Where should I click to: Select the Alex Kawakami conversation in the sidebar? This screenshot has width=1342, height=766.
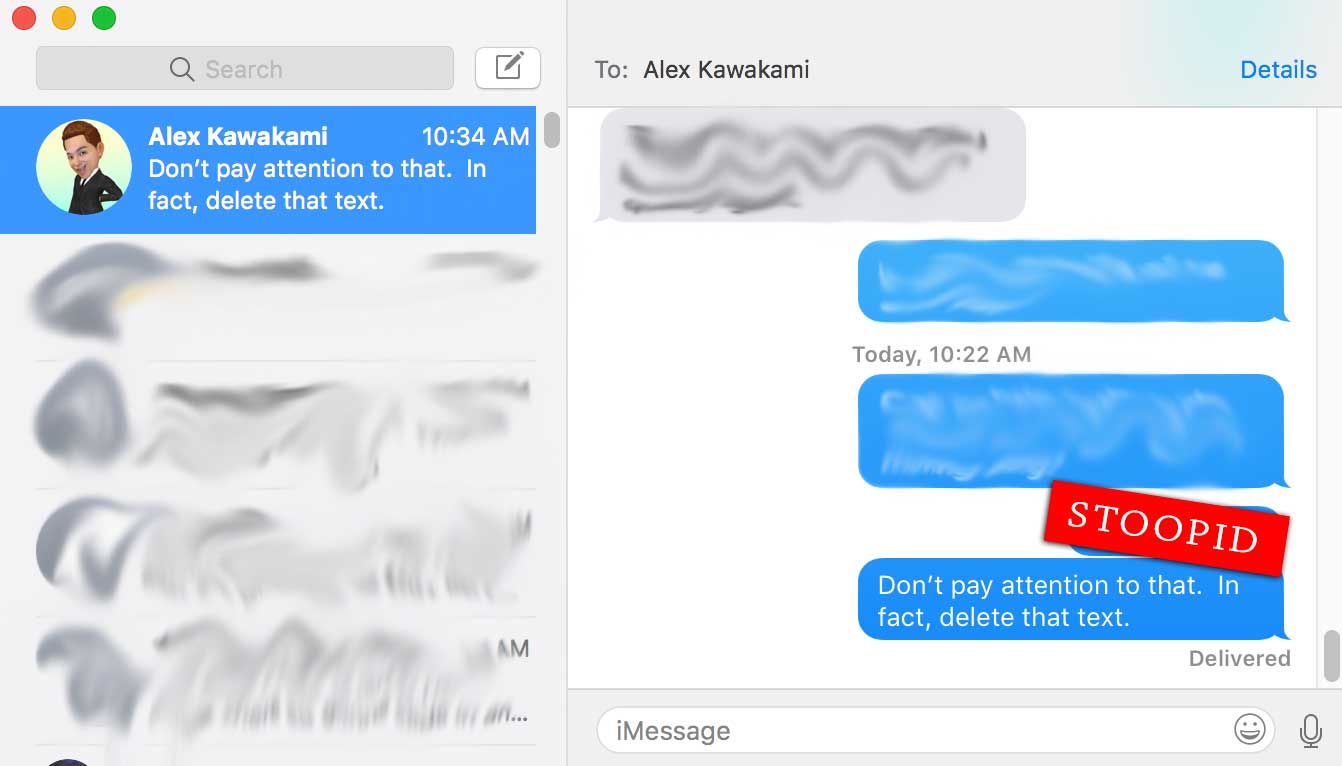[268, 170]
